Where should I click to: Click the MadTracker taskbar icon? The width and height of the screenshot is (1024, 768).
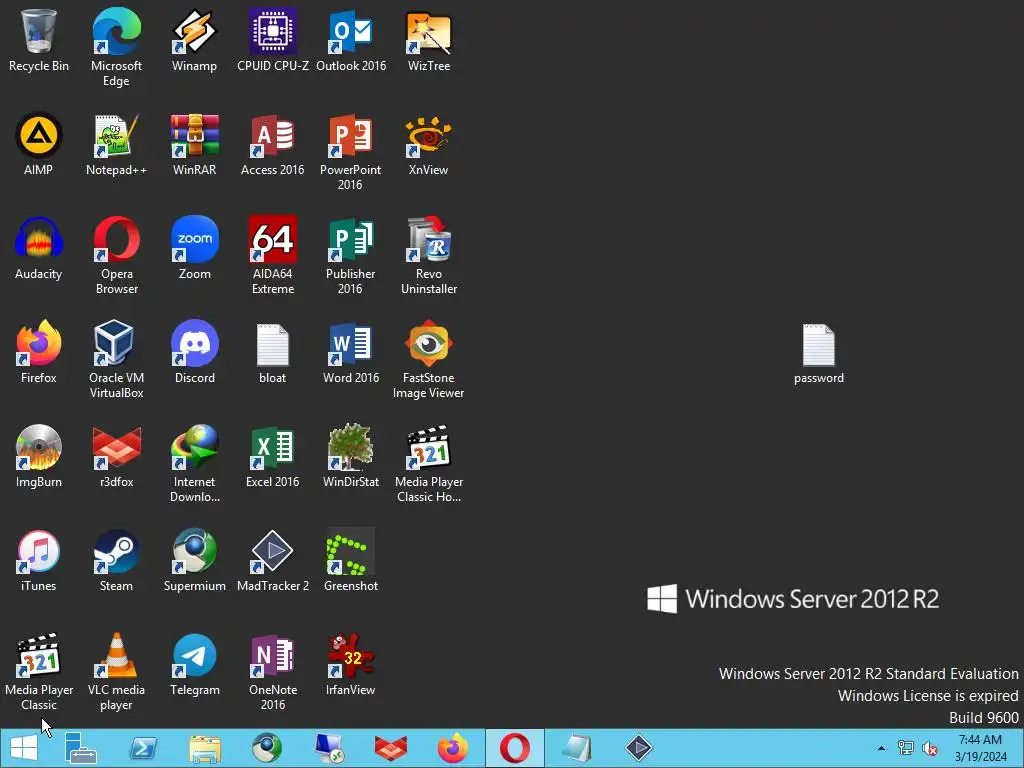coord(639,748)
